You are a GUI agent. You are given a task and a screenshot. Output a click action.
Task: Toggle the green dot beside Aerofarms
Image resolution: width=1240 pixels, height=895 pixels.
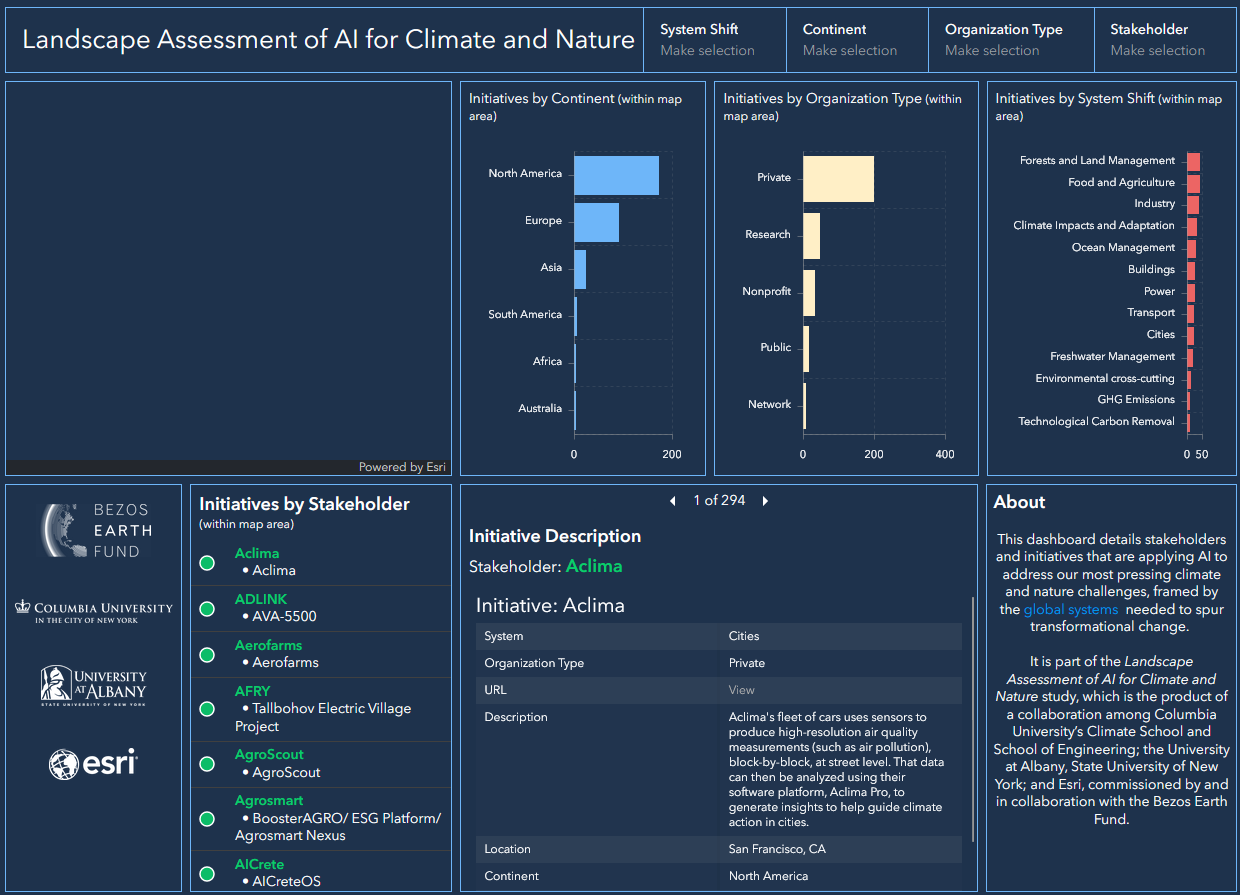pos(206,654)
